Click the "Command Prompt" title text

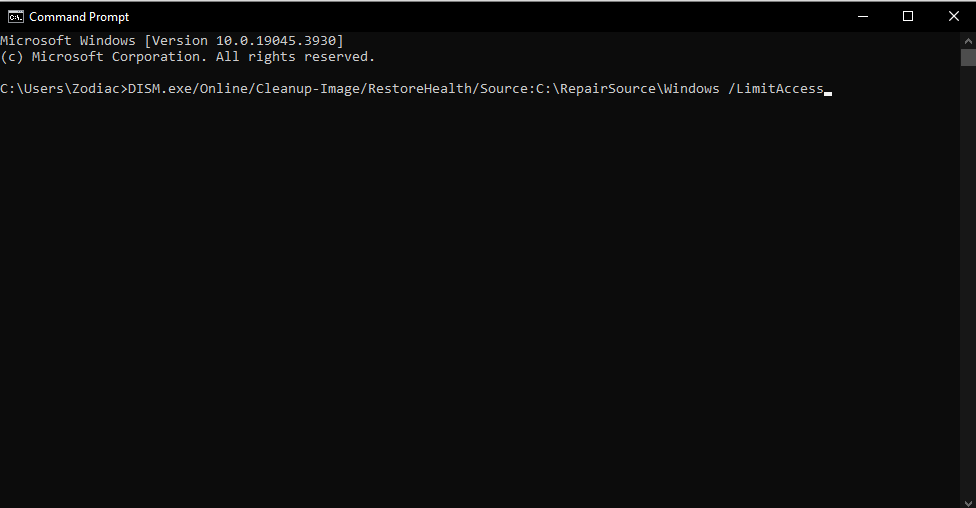(x=79, y=17)
